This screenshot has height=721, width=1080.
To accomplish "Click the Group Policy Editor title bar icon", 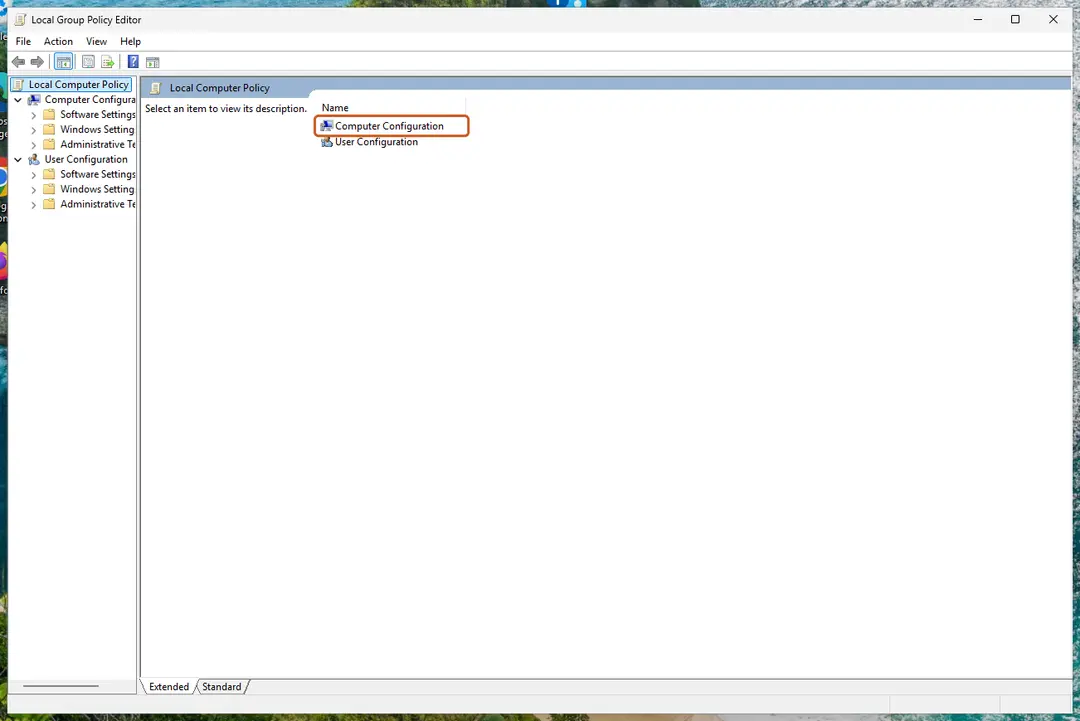I will click(x=20, y=19).
